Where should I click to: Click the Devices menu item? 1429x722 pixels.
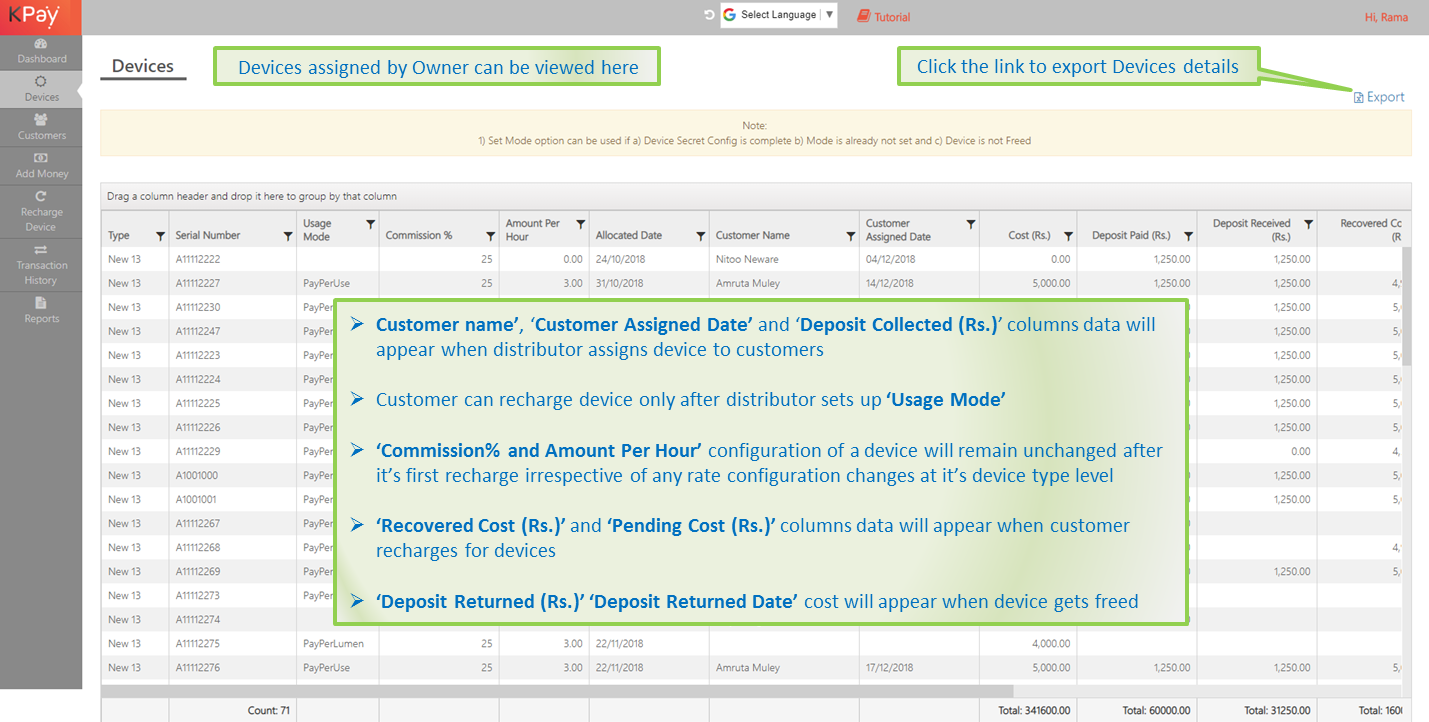pos(41,89)
